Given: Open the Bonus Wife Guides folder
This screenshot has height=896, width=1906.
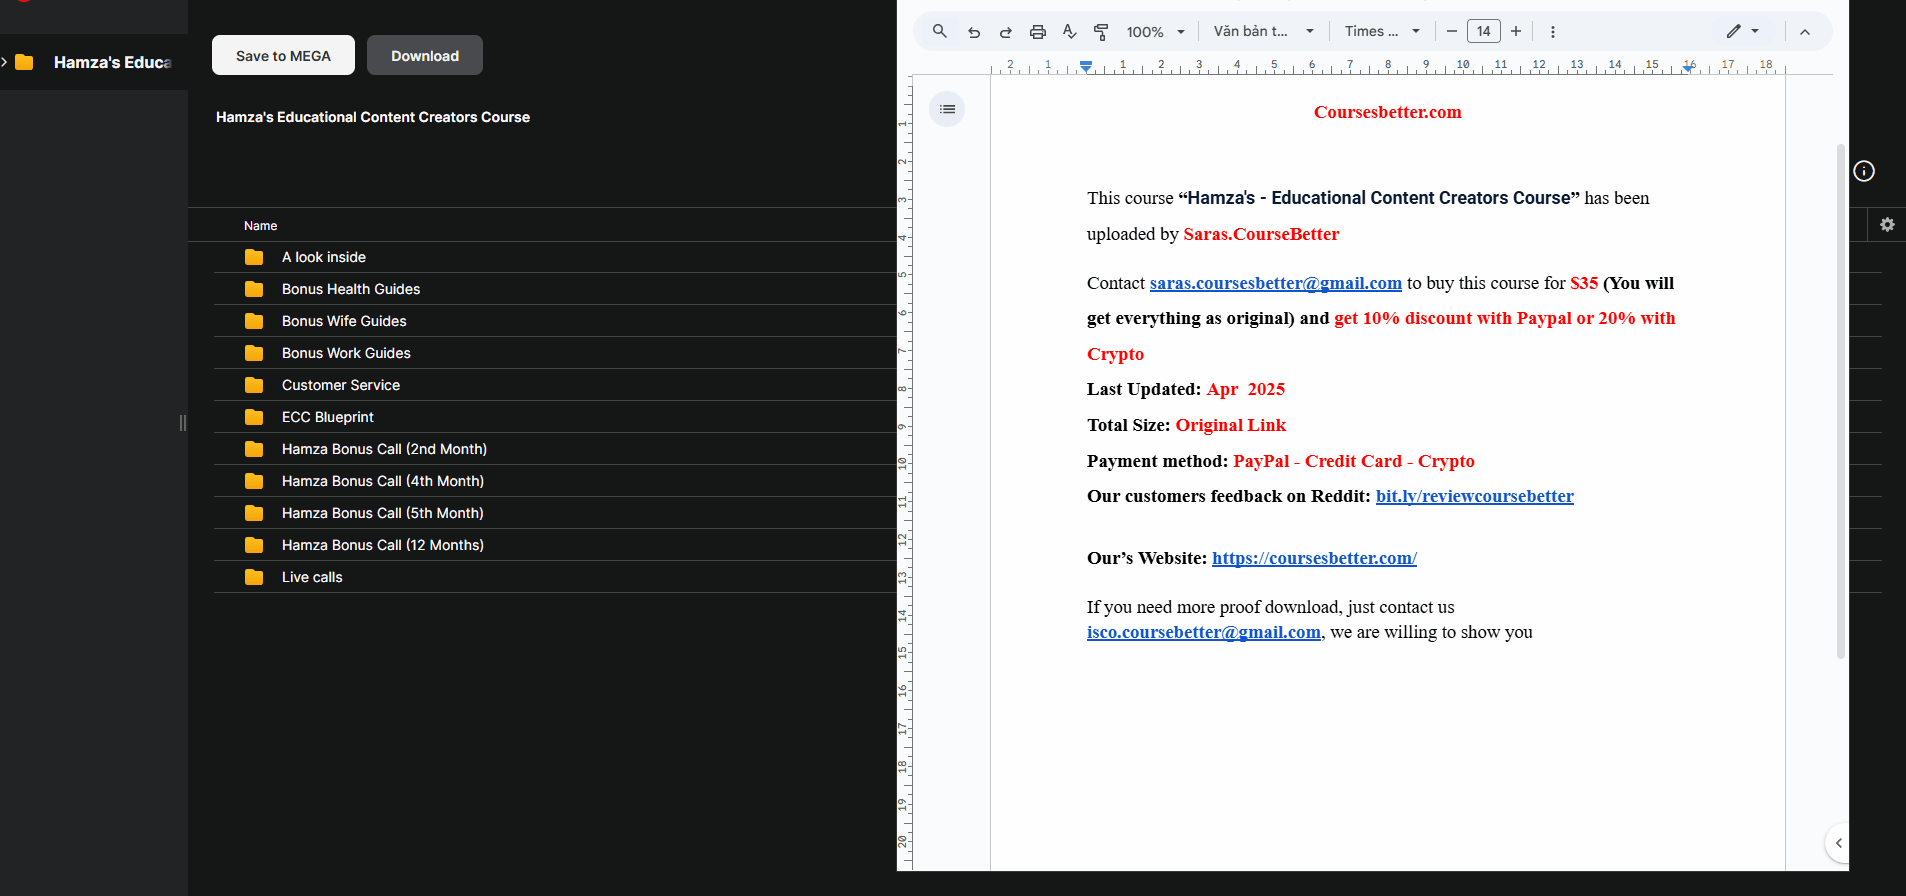Looking at the screenshot, I should coord(555,321).
